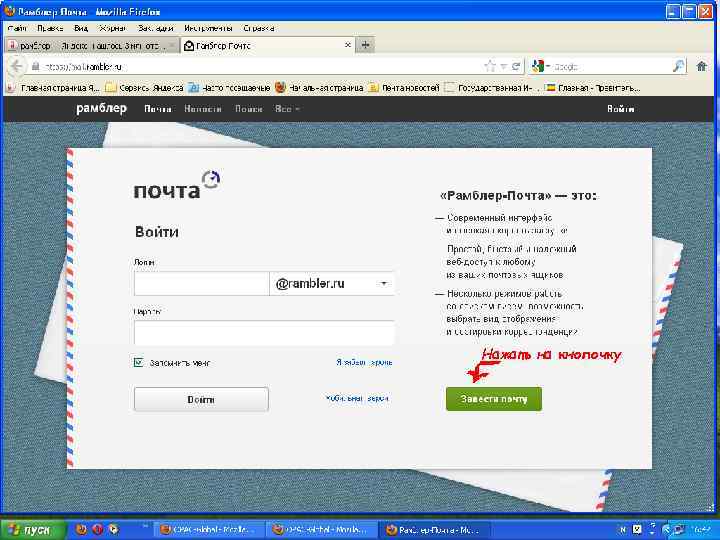Click the Я забыл пароль link

364,362
